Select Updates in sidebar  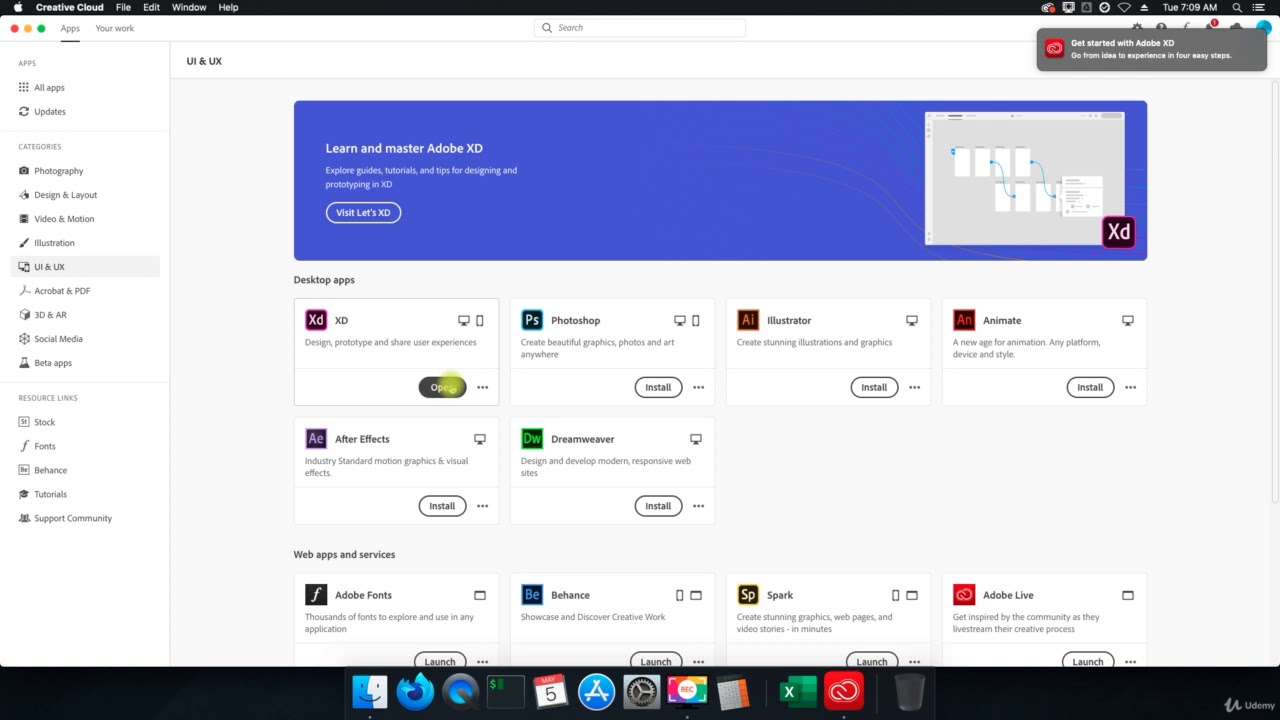tap(85, 112)
